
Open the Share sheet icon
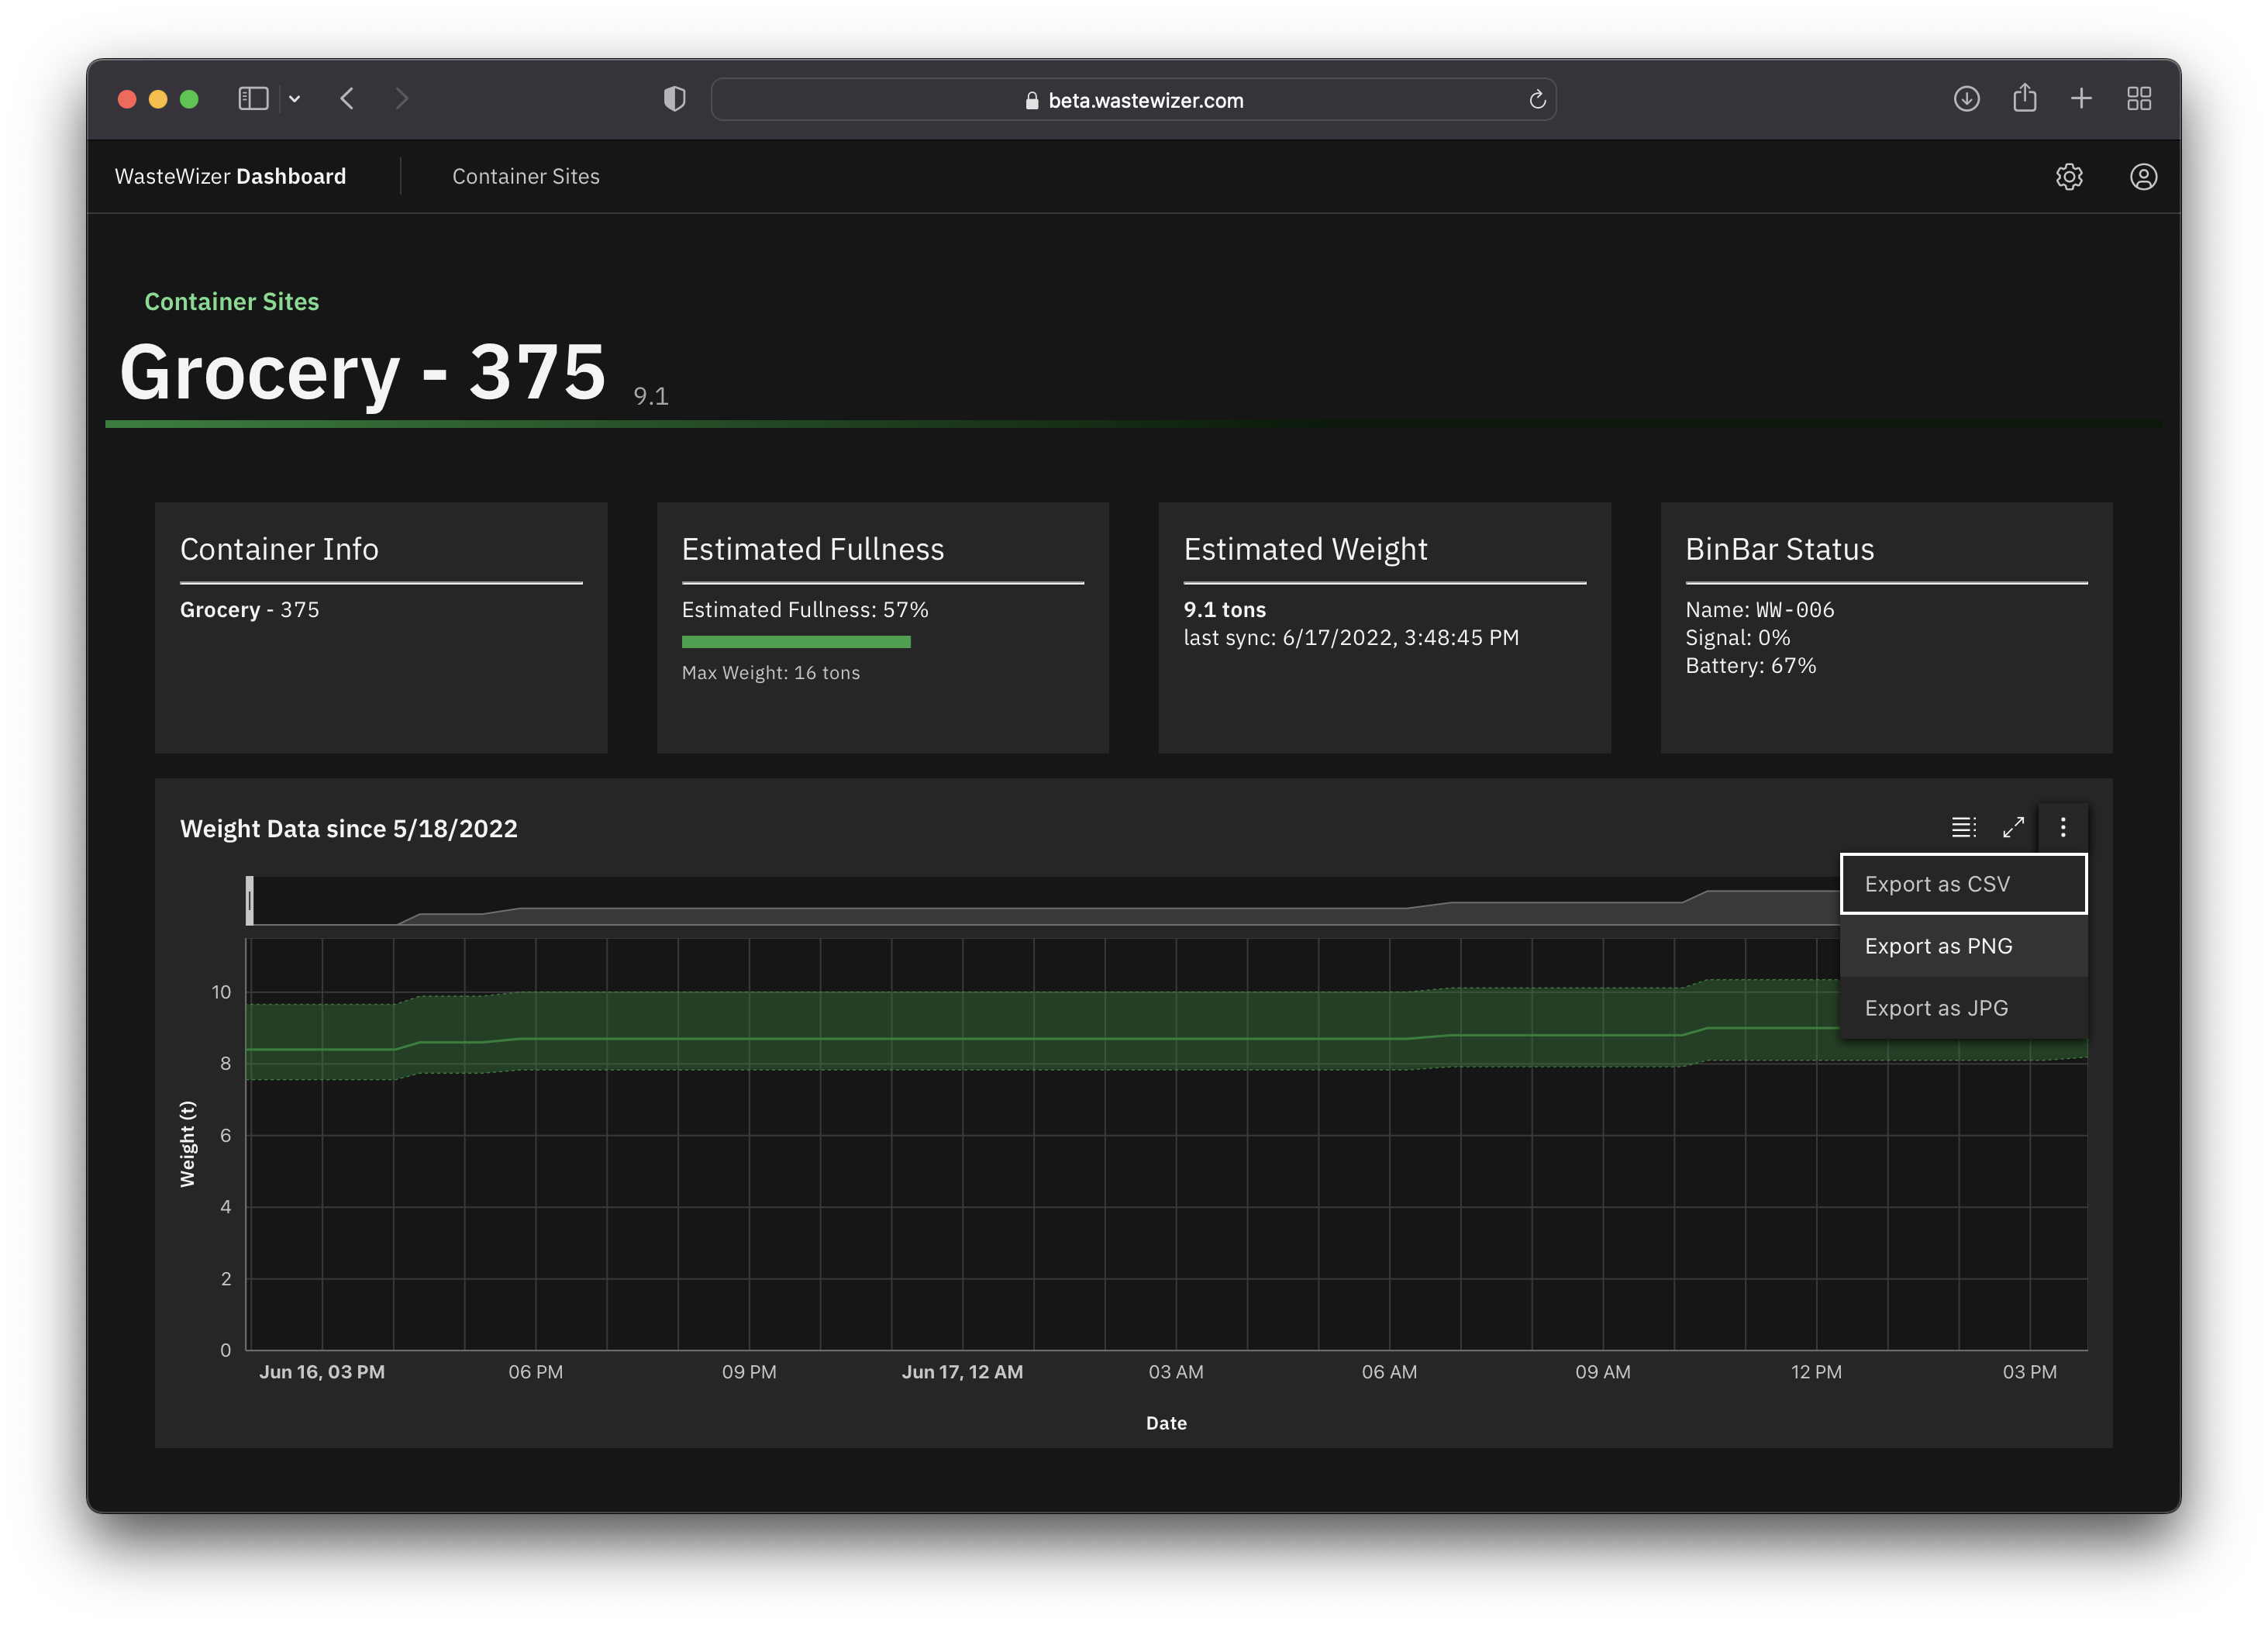click(x=2024, y=98)
